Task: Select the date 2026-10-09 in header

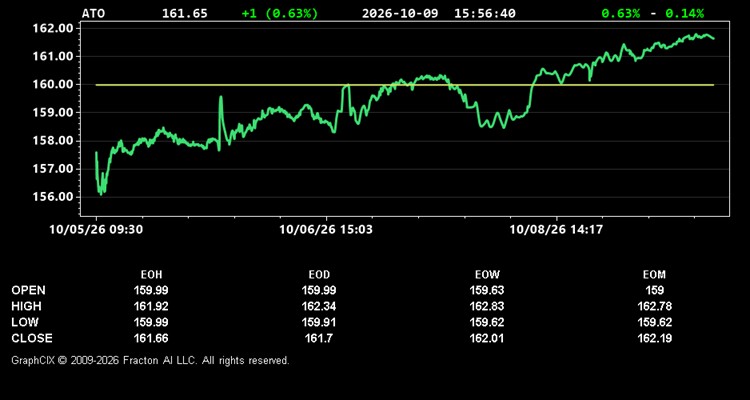Action: tap(400, 13)
